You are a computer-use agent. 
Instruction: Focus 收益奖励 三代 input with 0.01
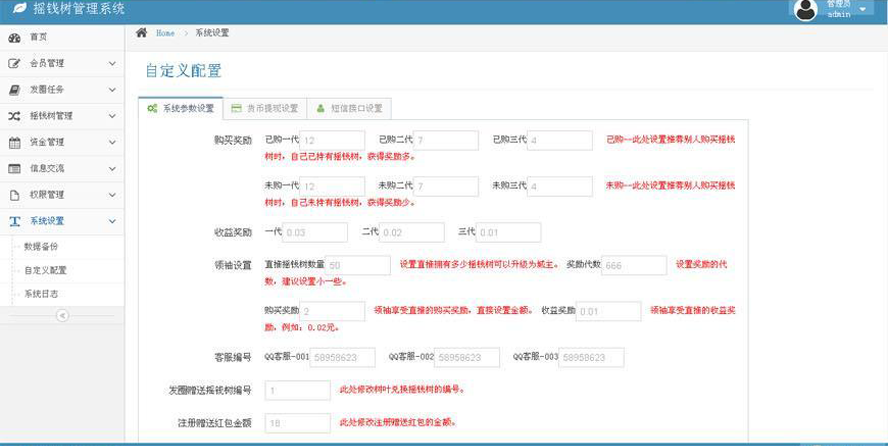pyautogui.click(x=508, y=233)
